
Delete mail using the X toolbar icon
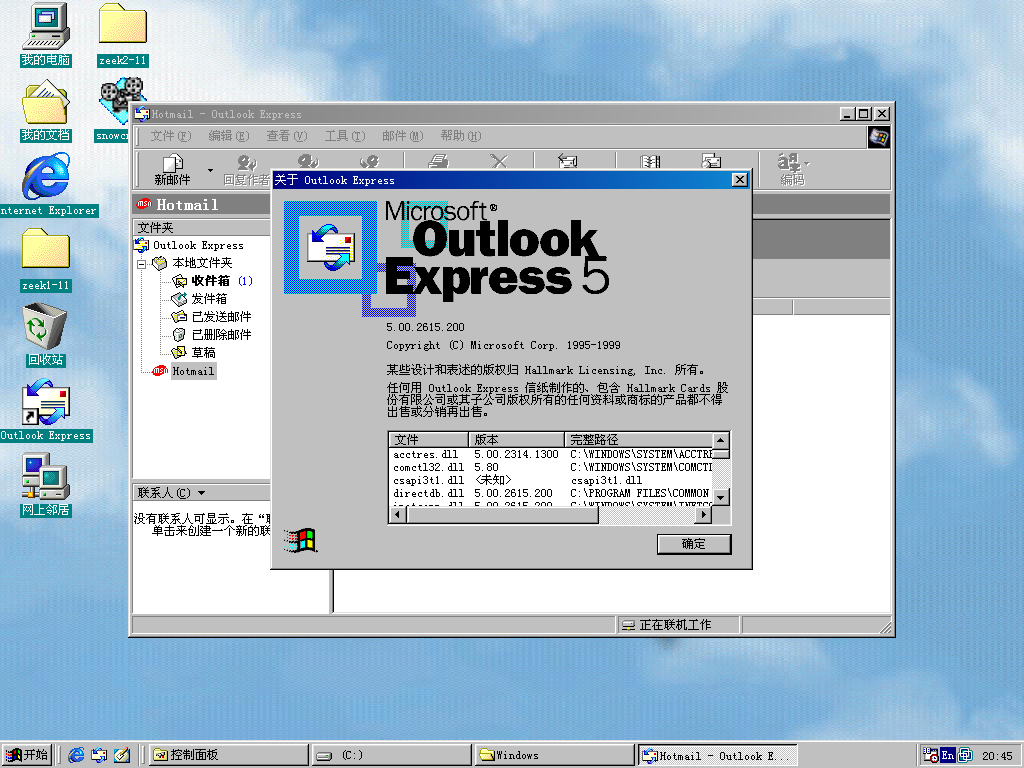498,163
